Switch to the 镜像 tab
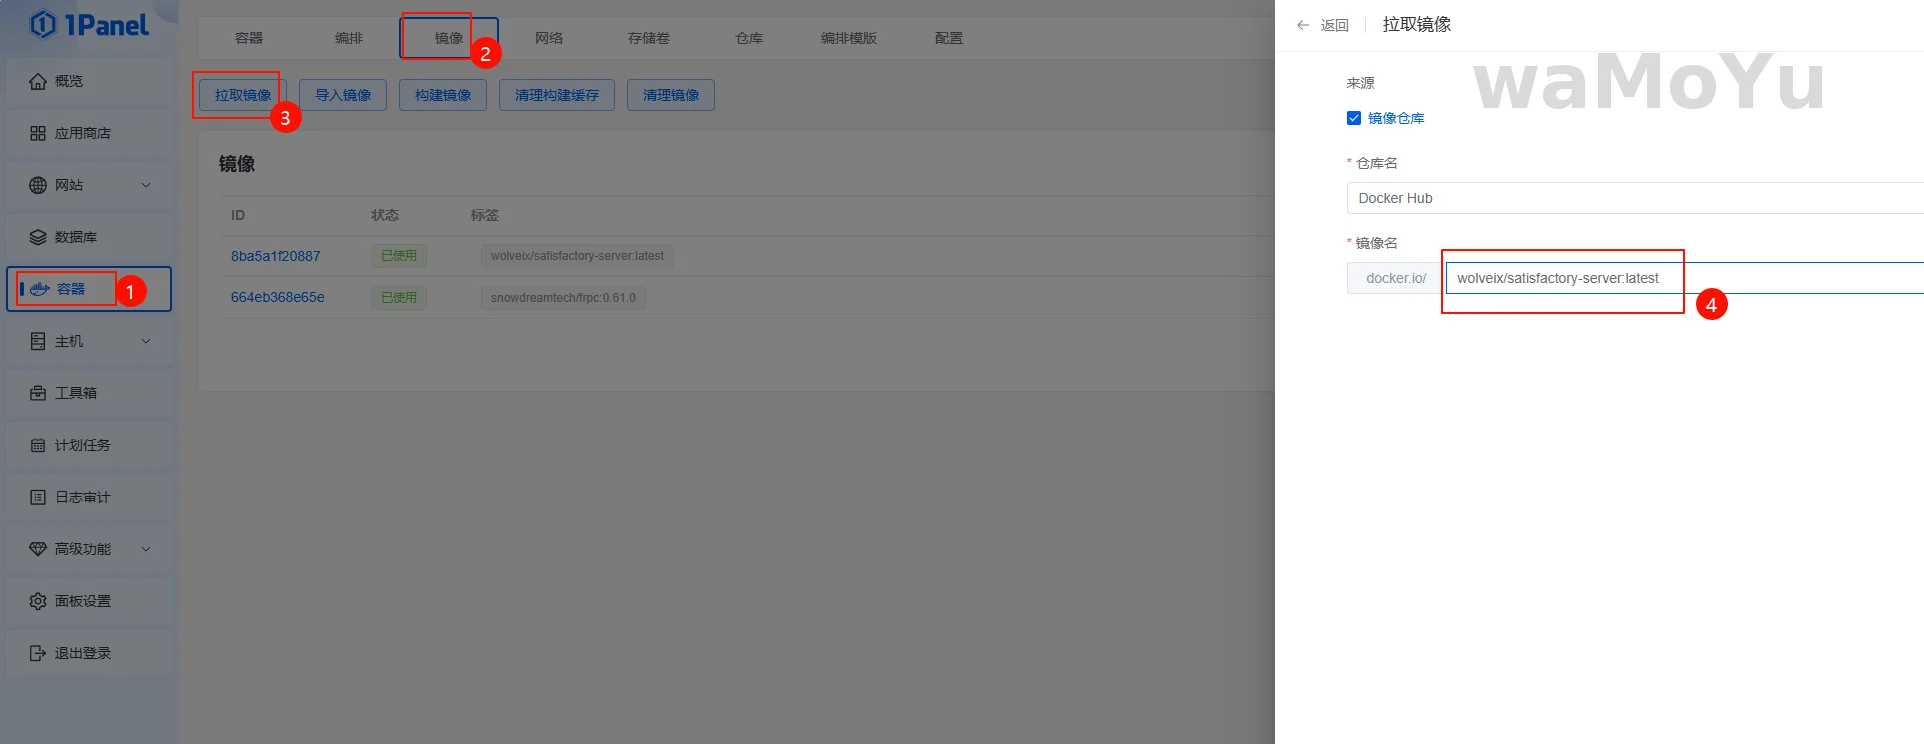The height and width of the screenshot is (744, 1924). [x=449, y=38]
